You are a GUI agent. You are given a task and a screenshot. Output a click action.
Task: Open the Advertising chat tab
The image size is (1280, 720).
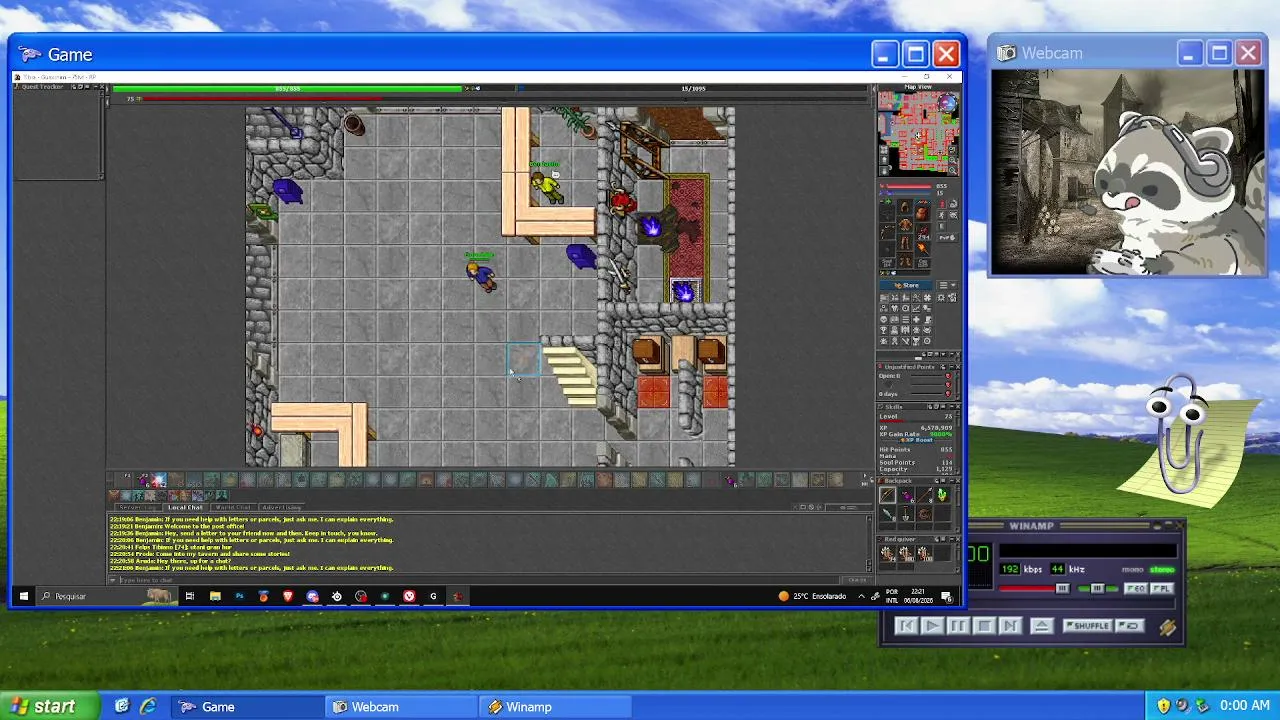tap(281, 507)
